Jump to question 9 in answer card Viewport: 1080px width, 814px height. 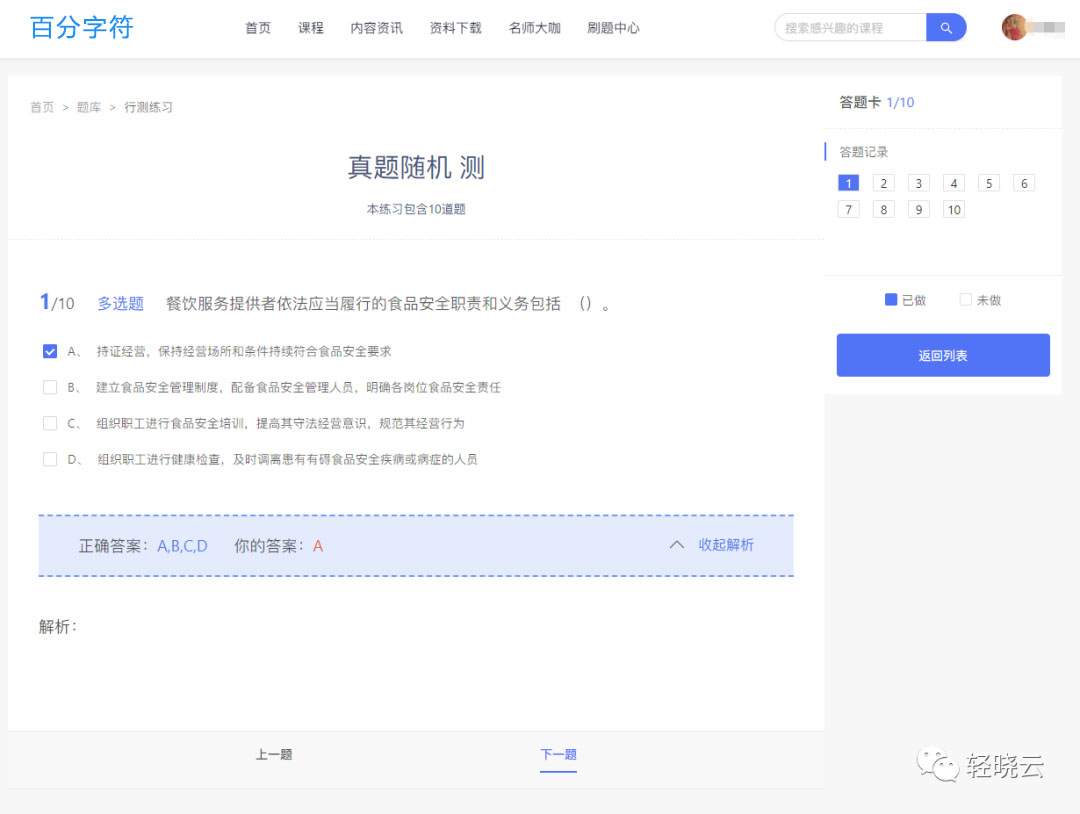tap(919, 209)
